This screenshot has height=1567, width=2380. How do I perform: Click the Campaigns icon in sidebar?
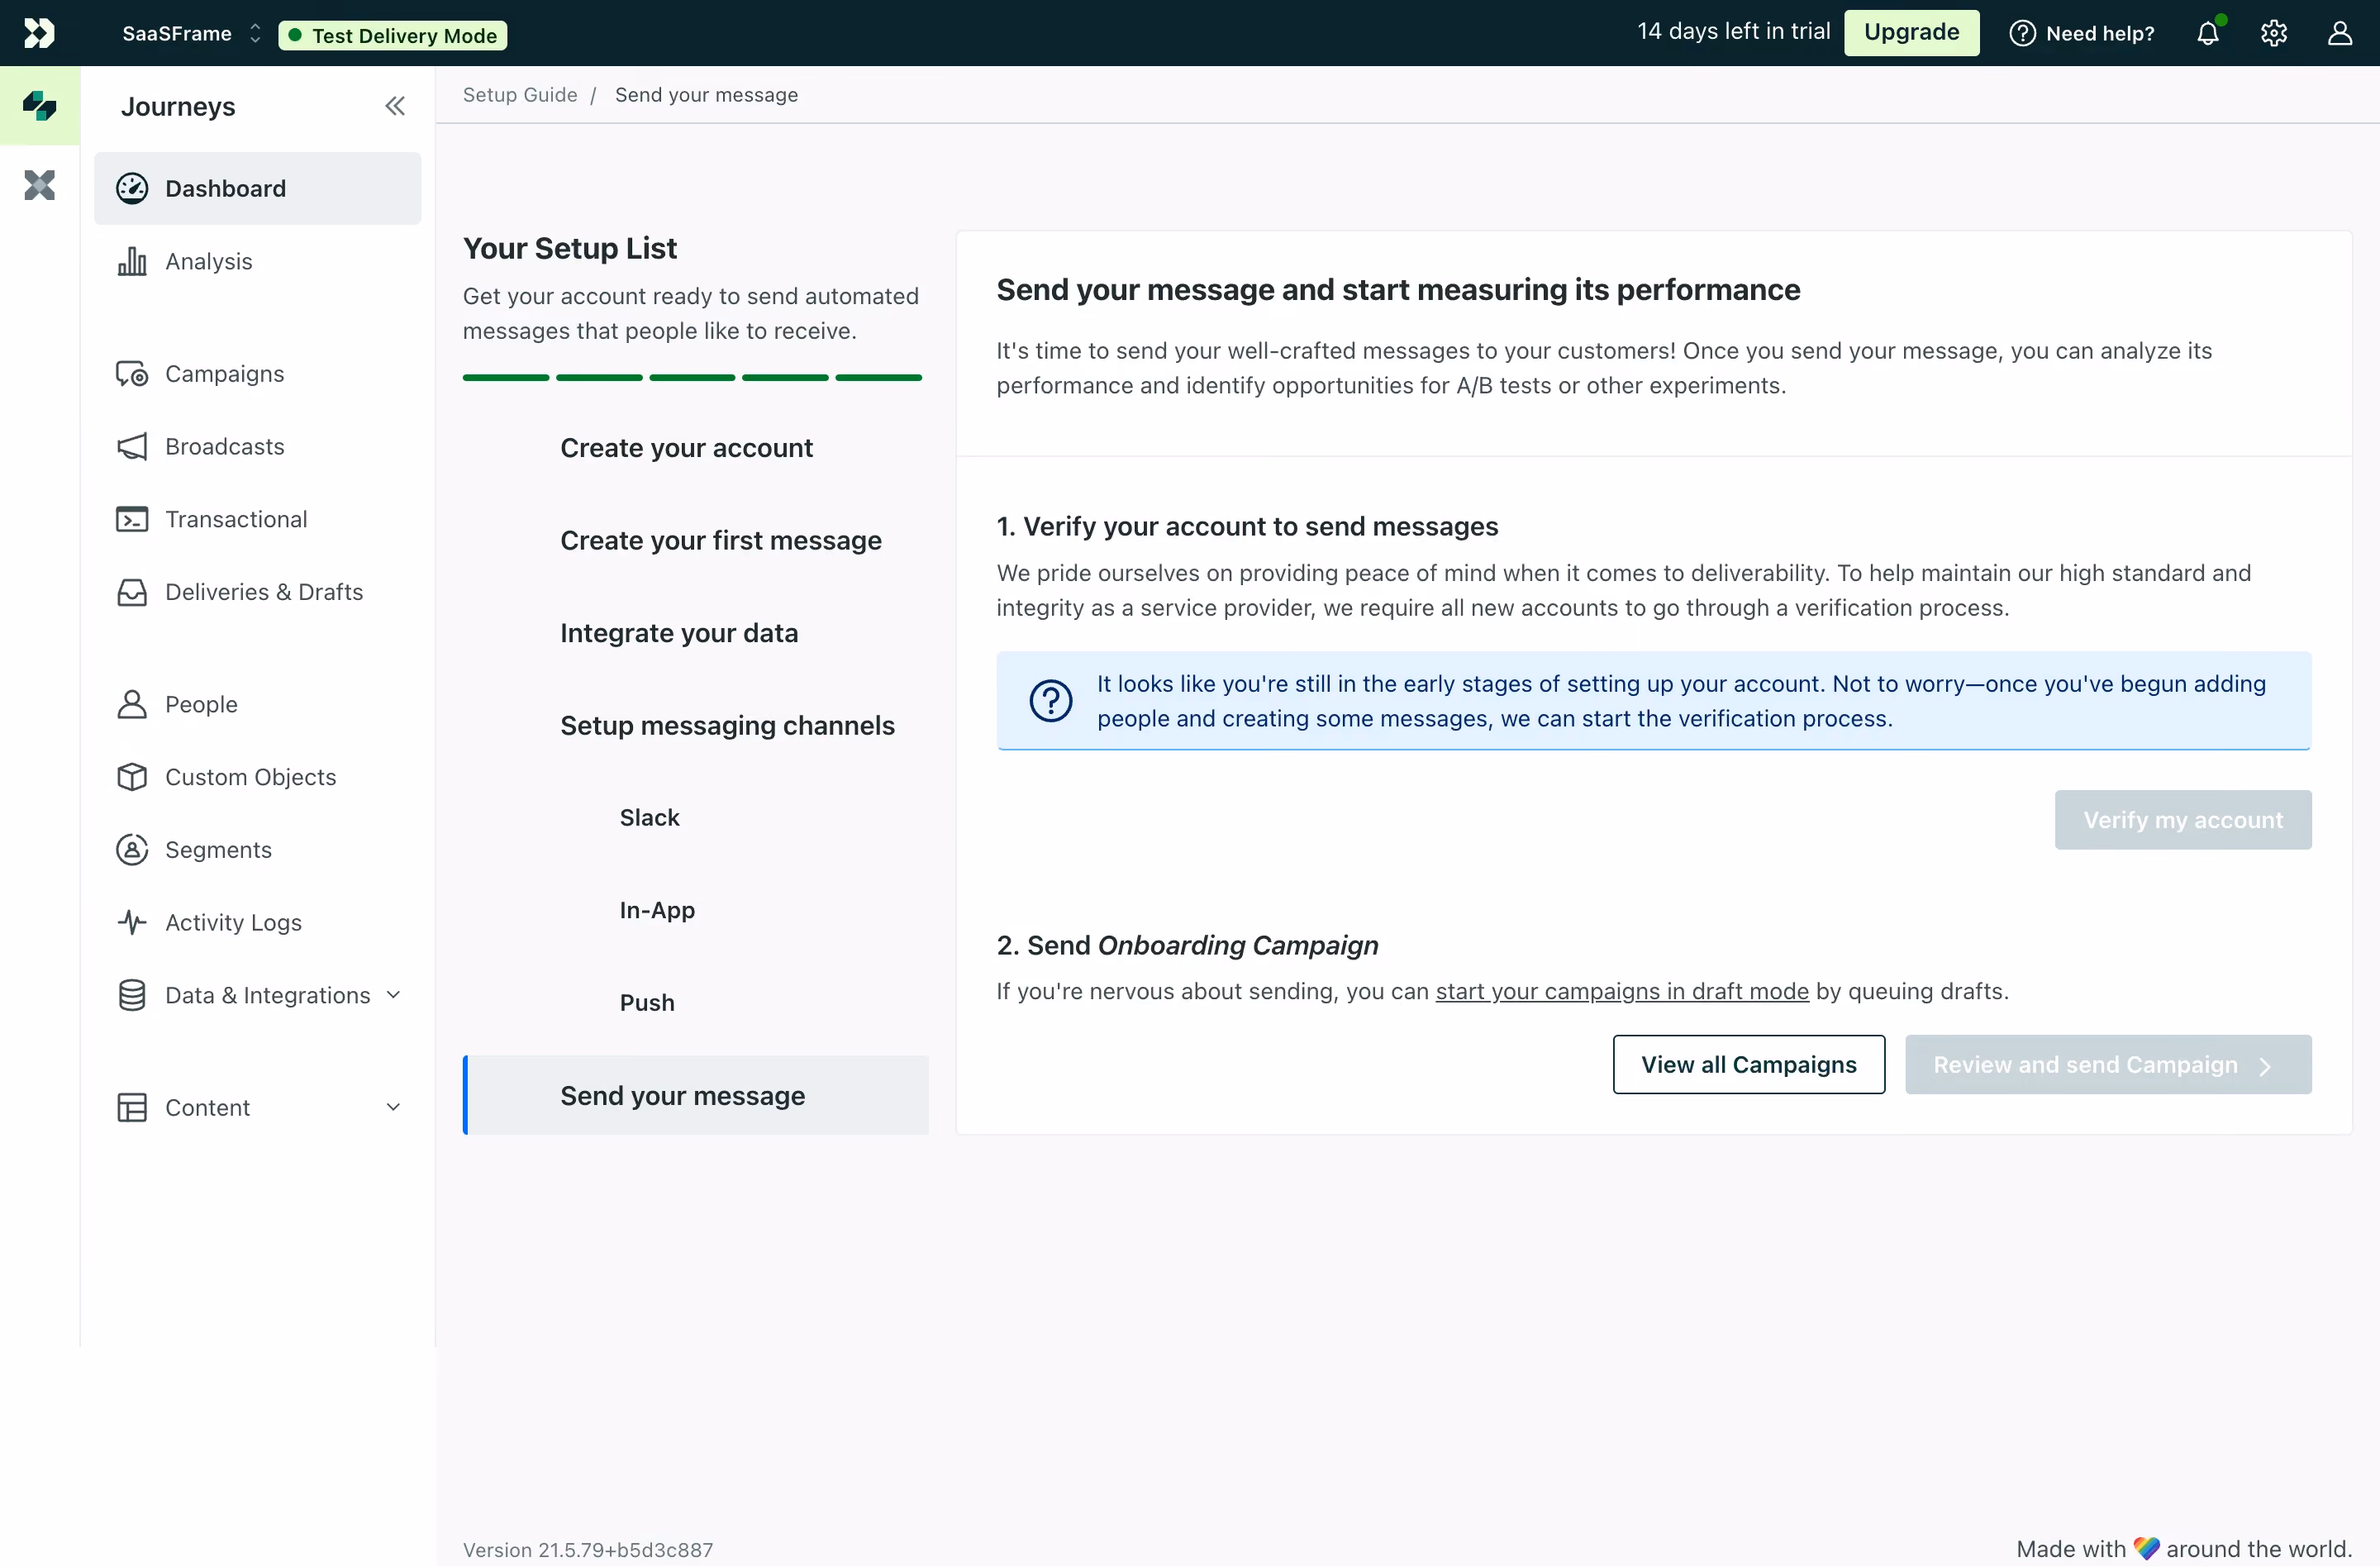tap(132, 374)
